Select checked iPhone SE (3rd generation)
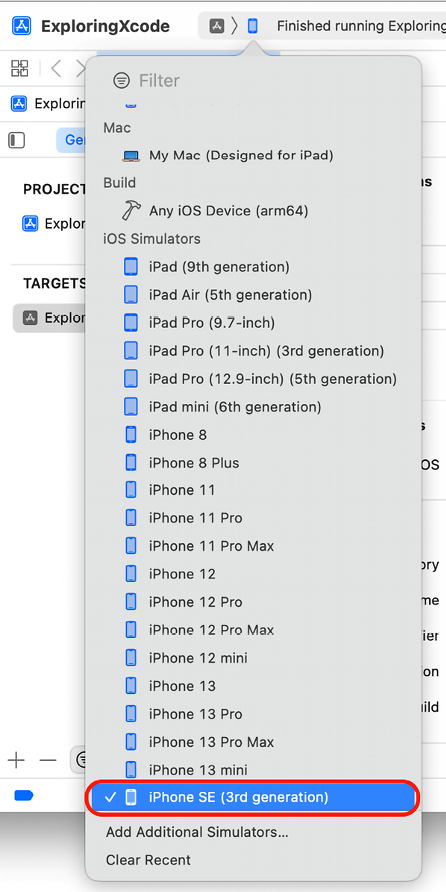The width and height of the screenshot is (446, 892). pos(253,798)
